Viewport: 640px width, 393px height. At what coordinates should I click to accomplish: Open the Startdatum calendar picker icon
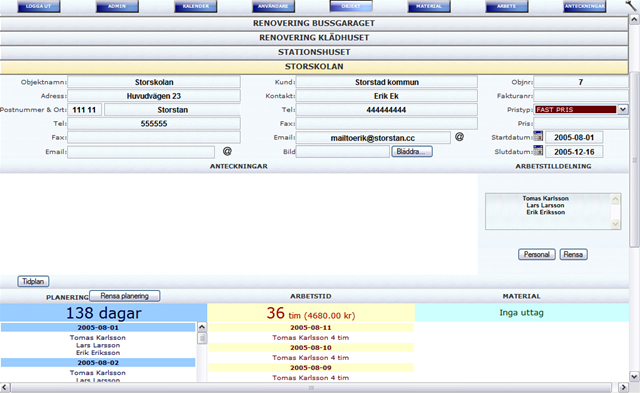(x=538, y=136)
